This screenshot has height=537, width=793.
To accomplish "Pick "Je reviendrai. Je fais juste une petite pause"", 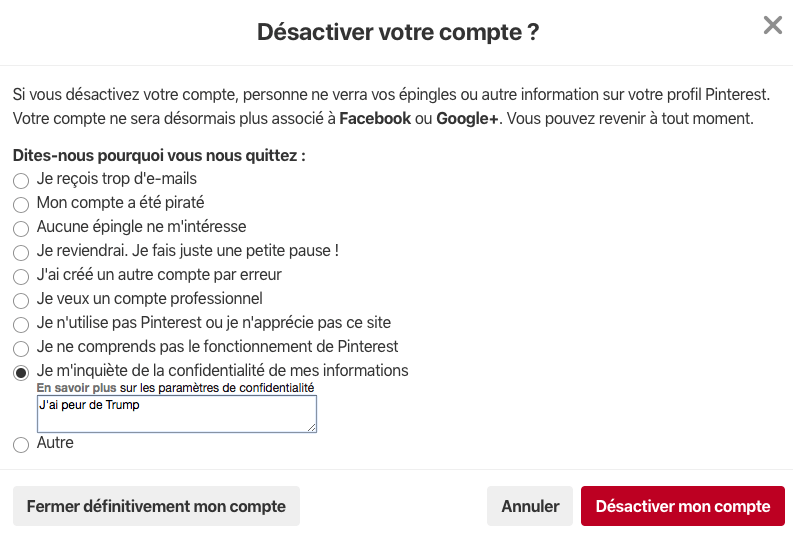I will (x=21, y=253).
